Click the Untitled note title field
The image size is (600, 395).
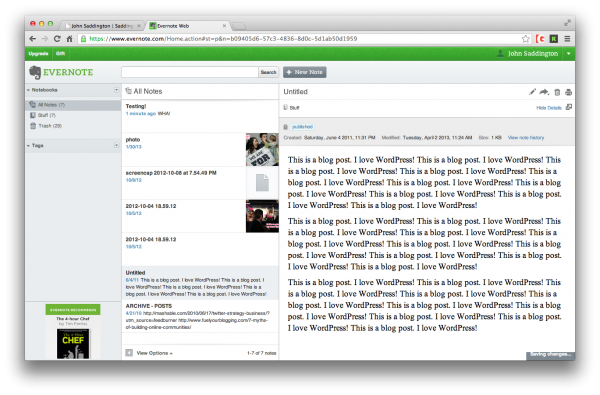[x=295, y=92]
